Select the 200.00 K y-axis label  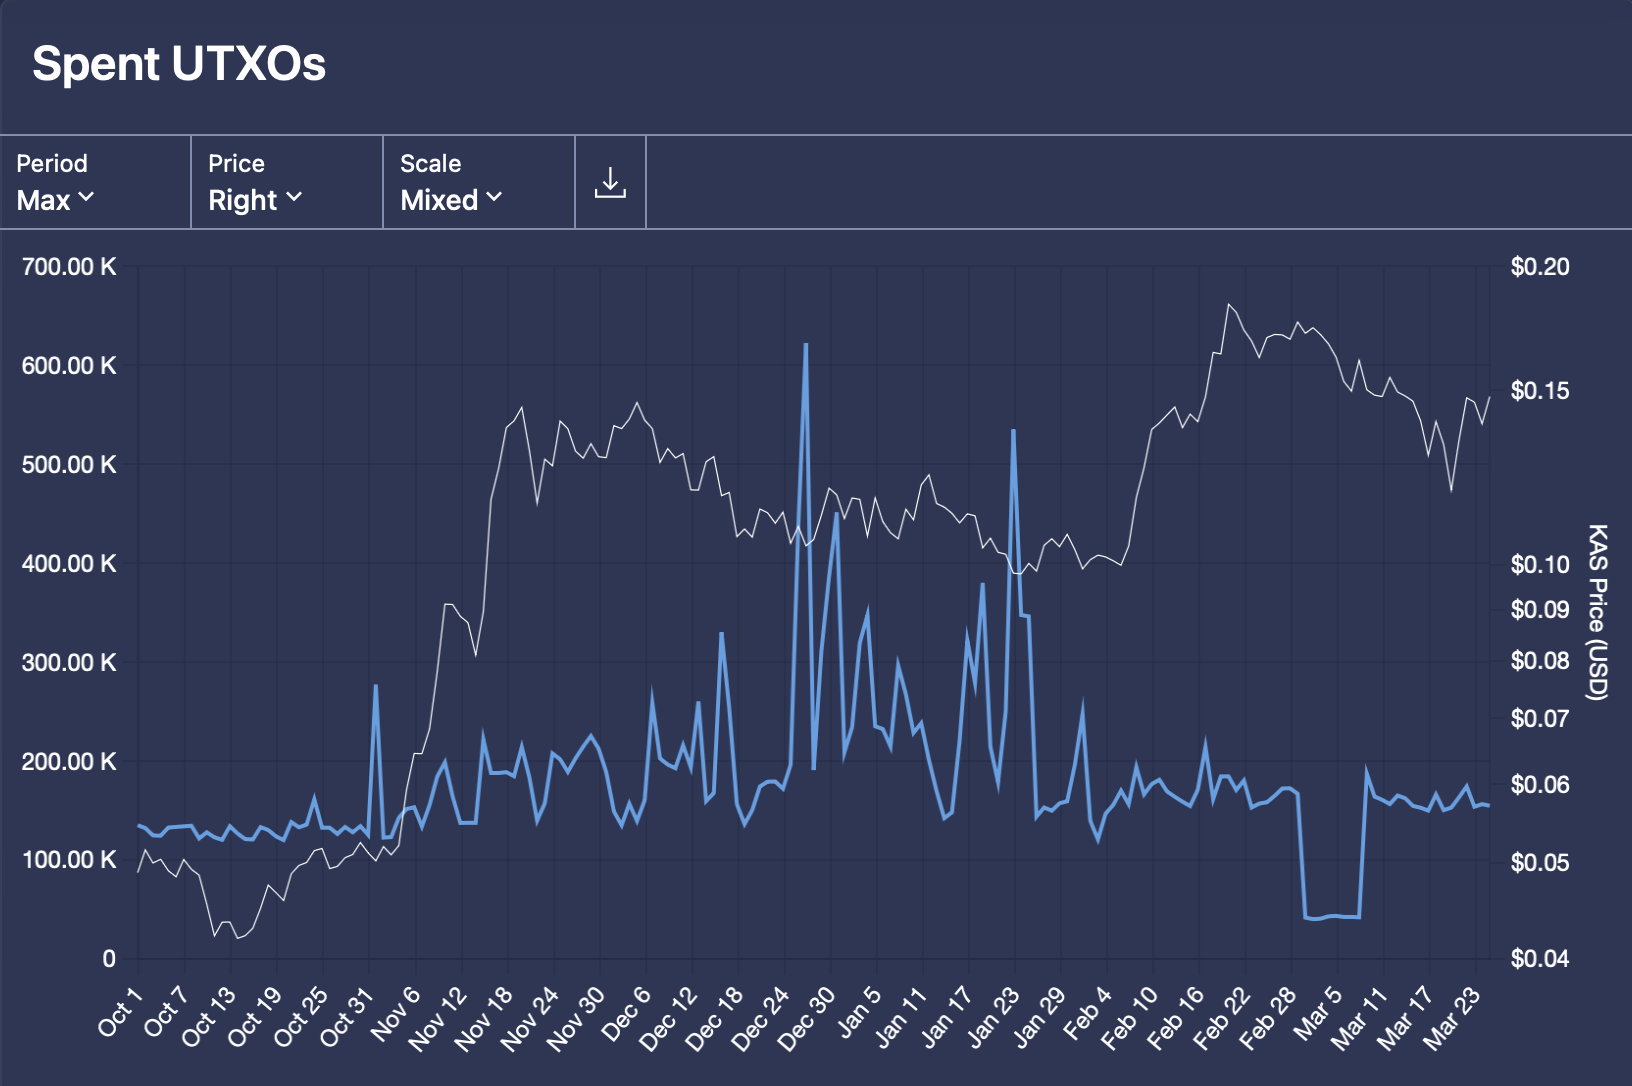pos(69,762)
